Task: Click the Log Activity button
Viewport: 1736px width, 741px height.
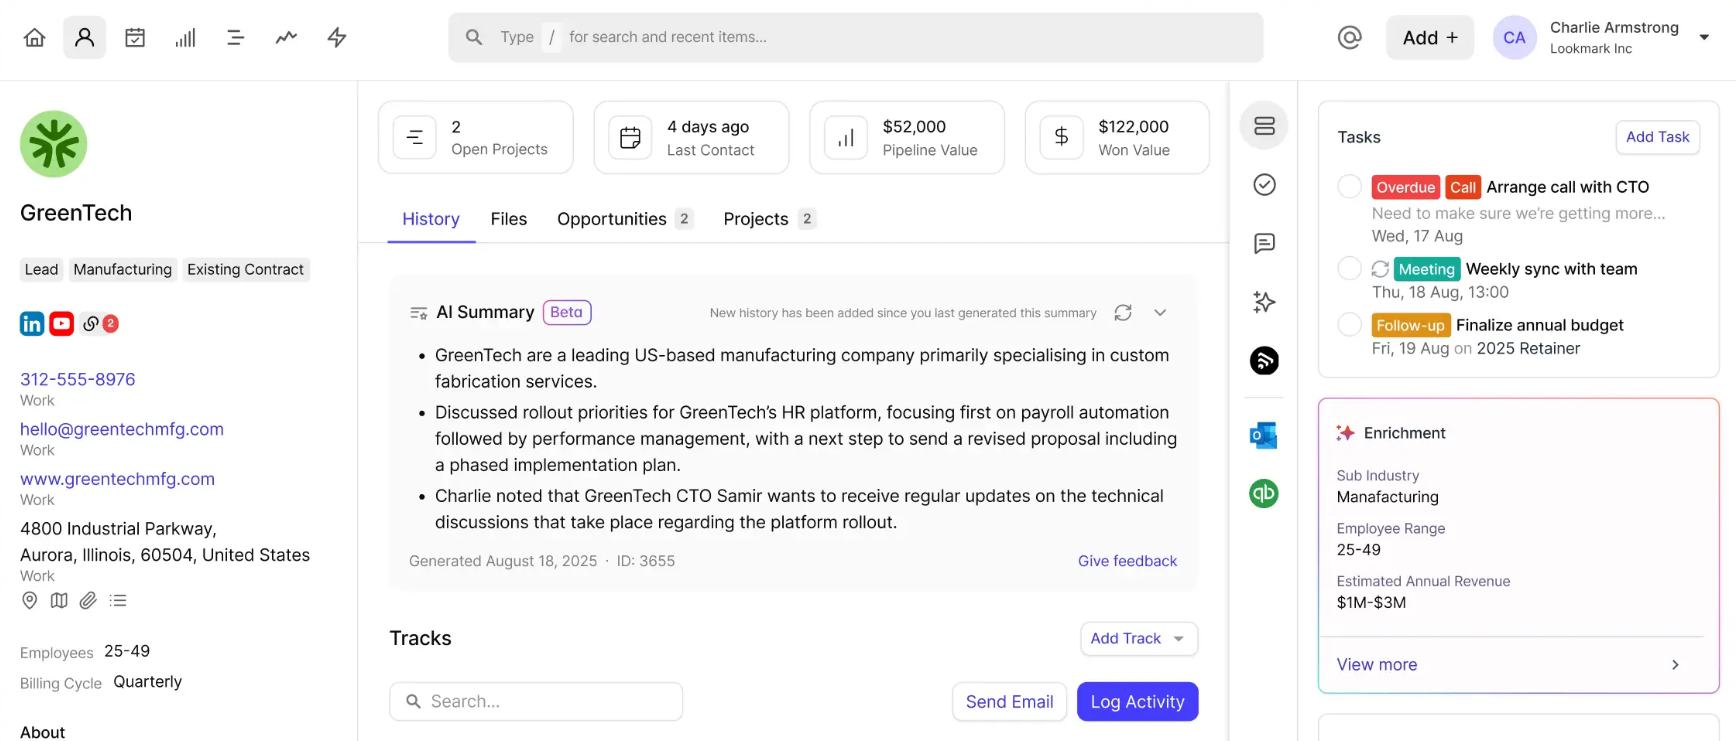Action: pos(1138,702)
